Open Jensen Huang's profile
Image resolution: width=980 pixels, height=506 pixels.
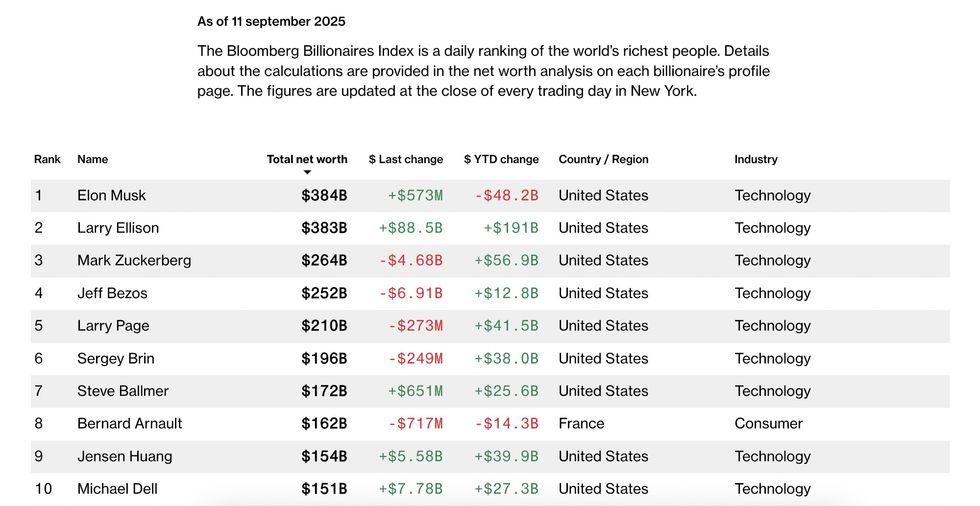click(124, 456)
